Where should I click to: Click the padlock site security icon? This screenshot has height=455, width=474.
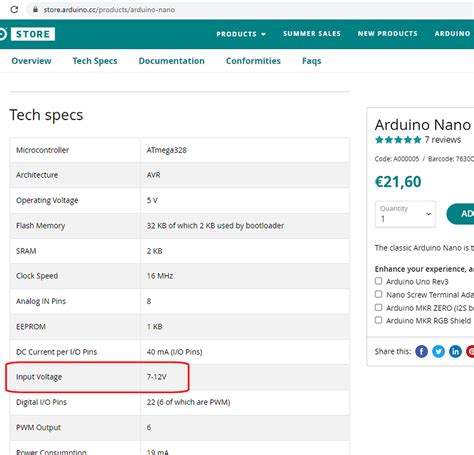pyautogui.click(x=35, y=9)
